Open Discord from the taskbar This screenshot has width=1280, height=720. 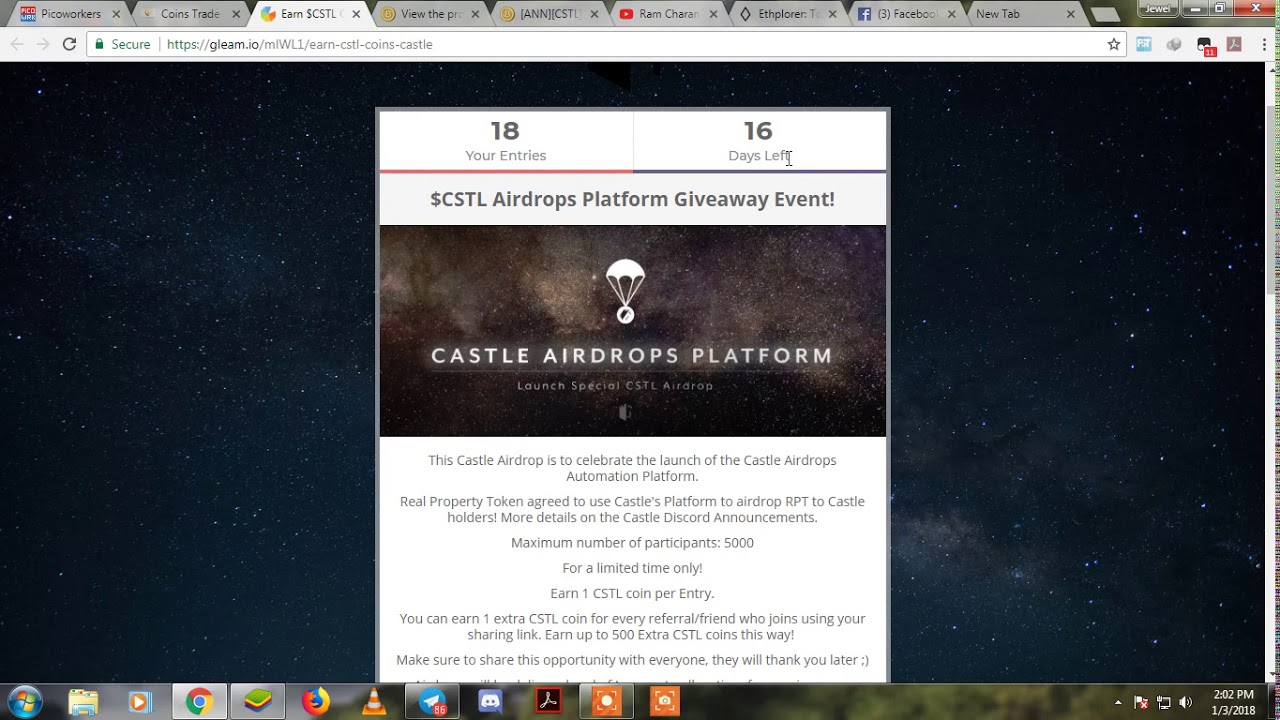pos(490,702)
